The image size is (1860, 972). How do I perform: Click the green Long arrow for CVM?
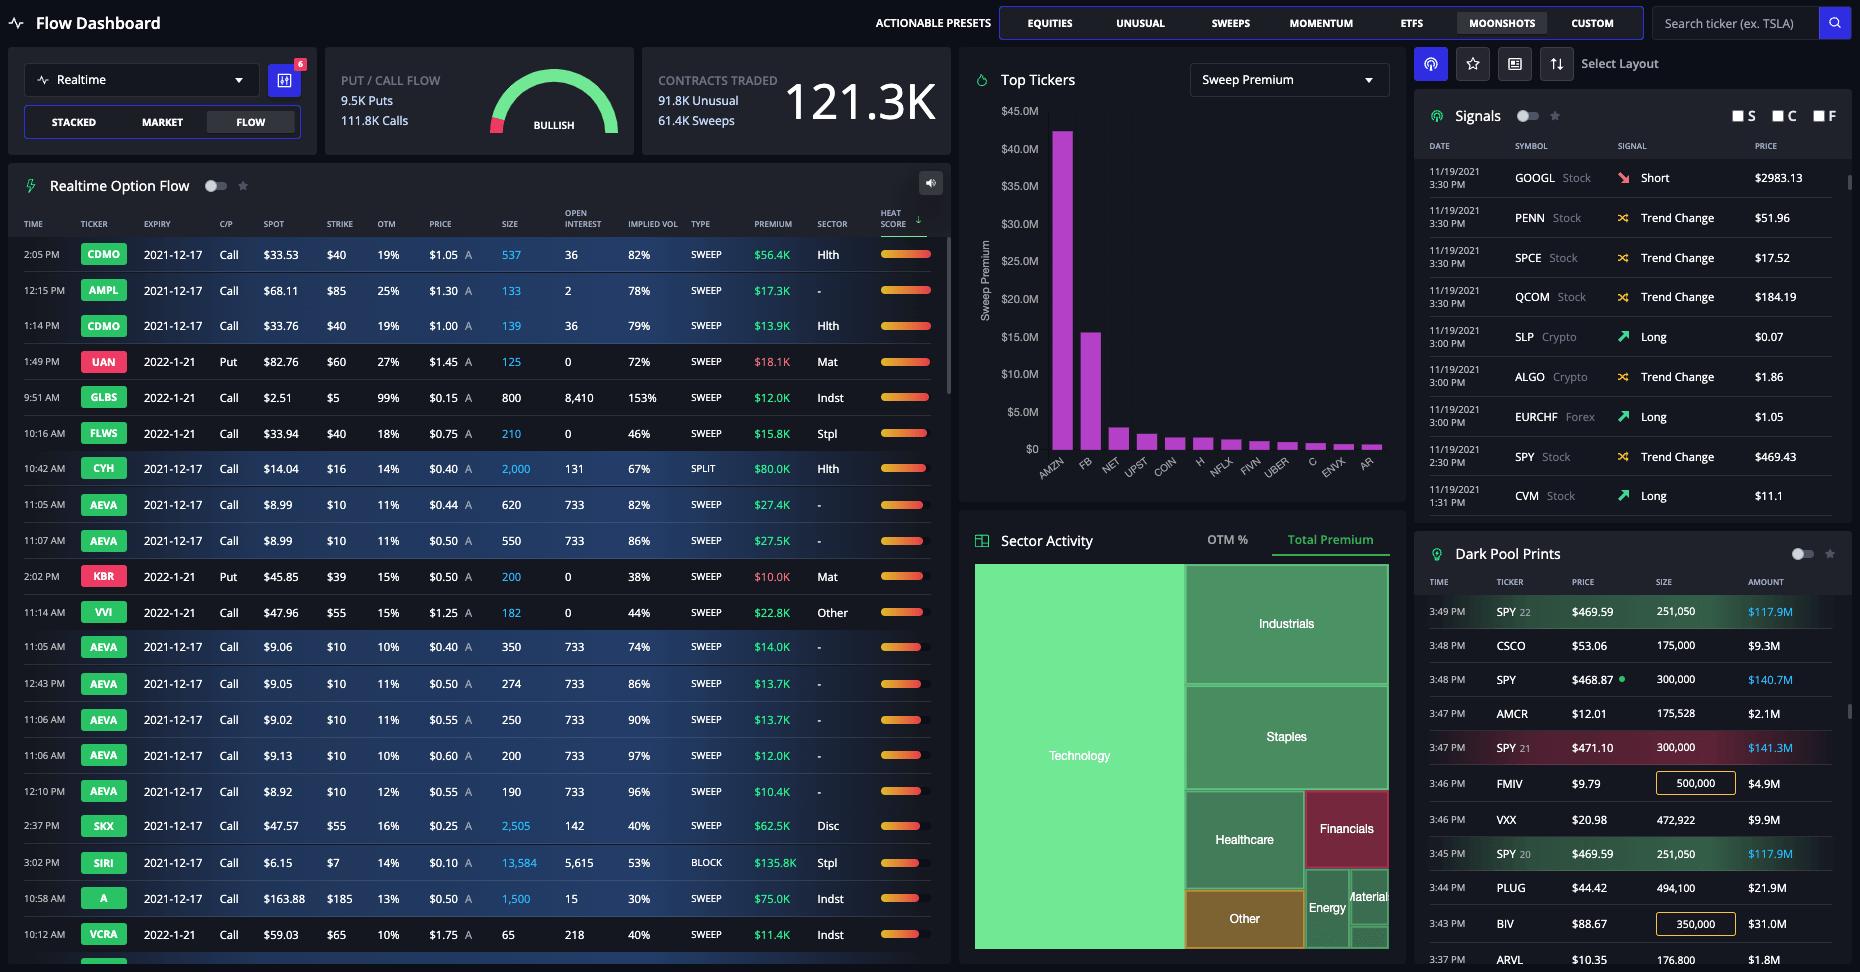click(1624, 496)
